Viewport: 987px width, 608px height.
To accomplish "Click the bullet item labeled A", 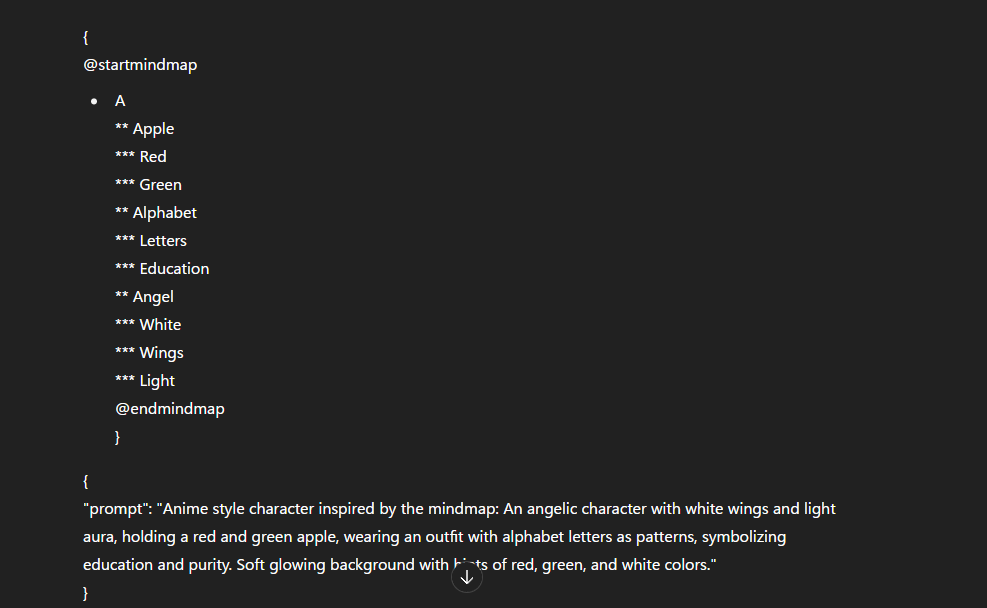I will (120, 101).
